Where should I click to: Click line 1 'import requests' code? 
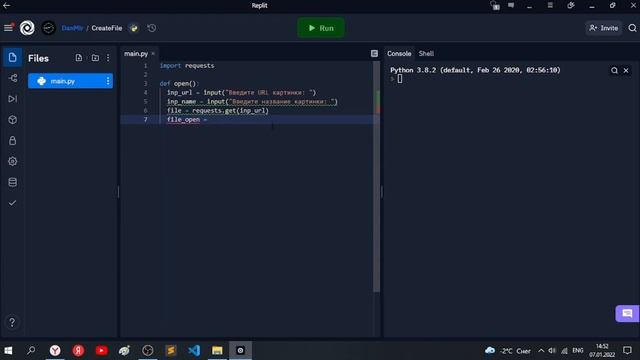tap(187, 65)
